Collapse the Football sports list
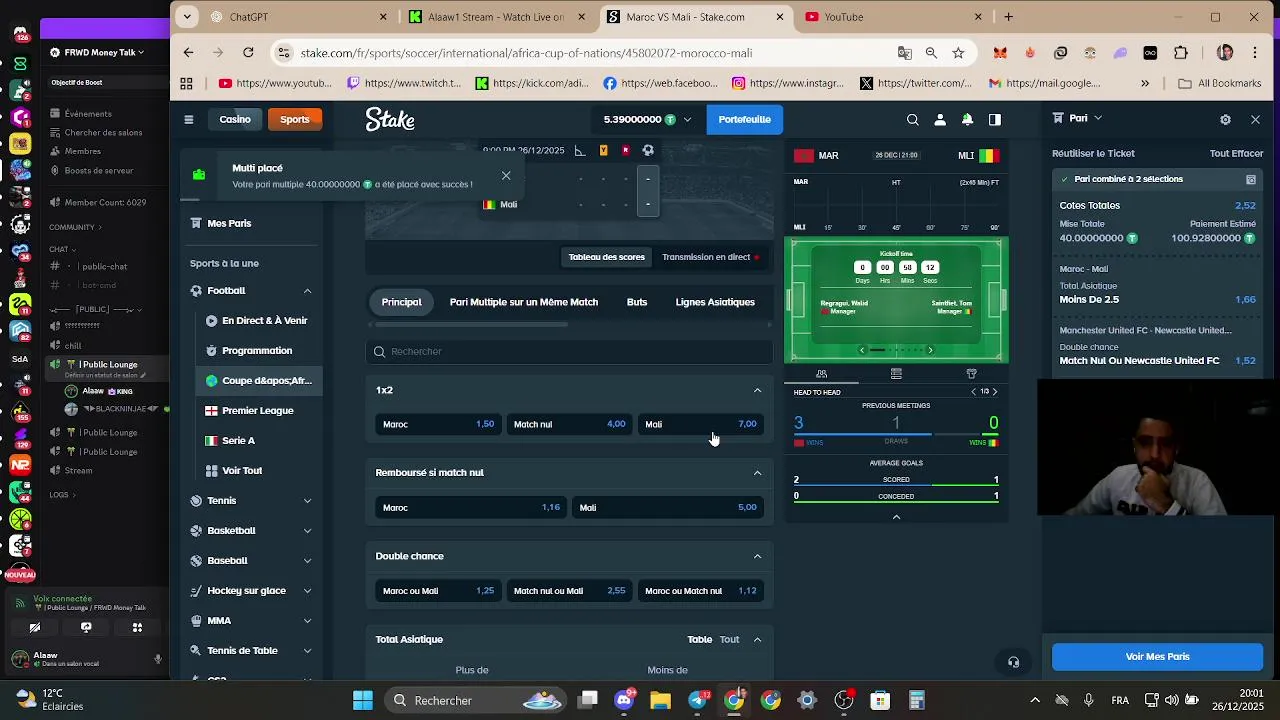The width and height of the screenshot is (1280, 720). [x=307, y=291]
